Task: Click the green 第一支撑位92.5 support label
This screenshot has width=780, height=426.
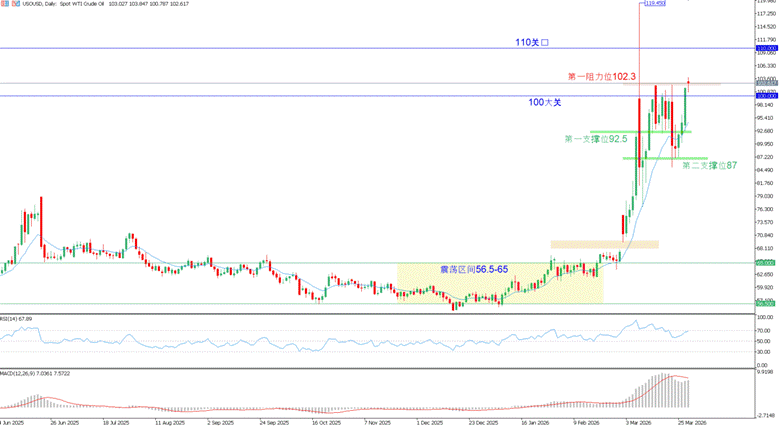Action: pos(594,138)
